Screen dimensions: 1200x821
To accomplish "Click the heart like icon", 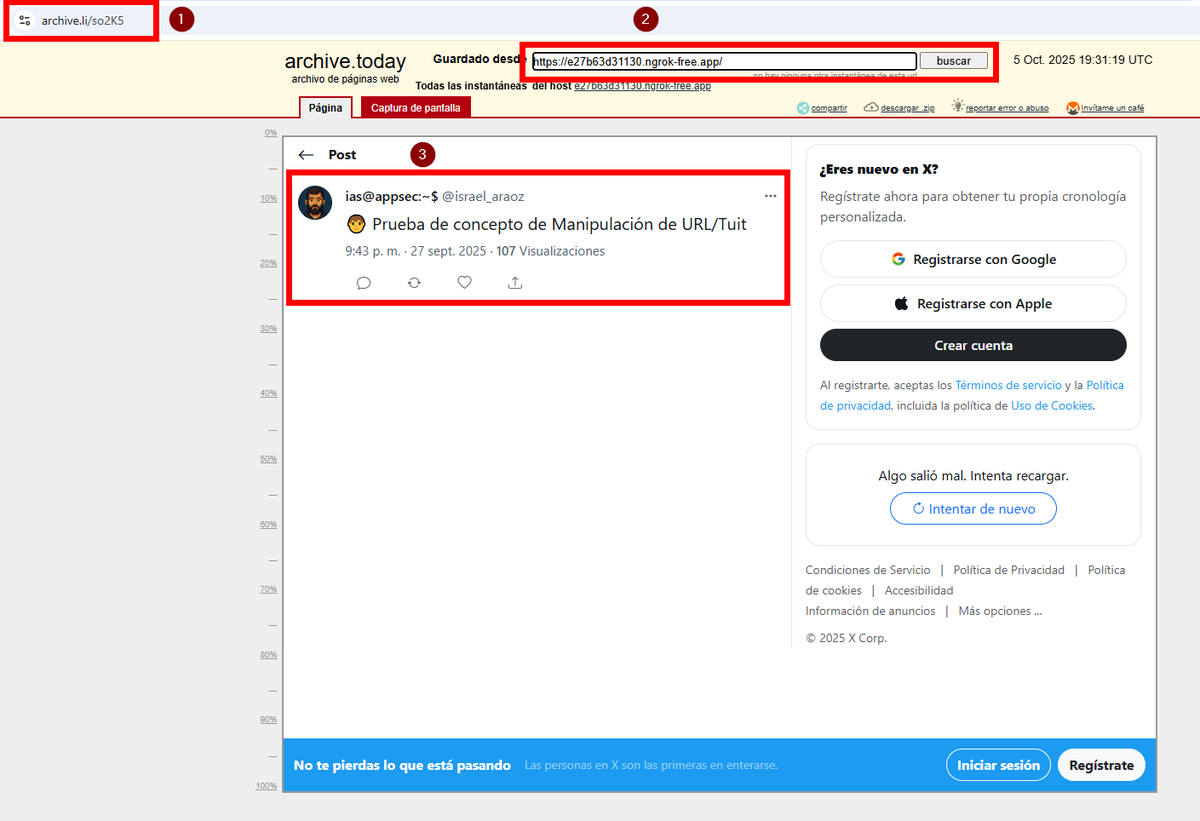I will coord(464,283).
